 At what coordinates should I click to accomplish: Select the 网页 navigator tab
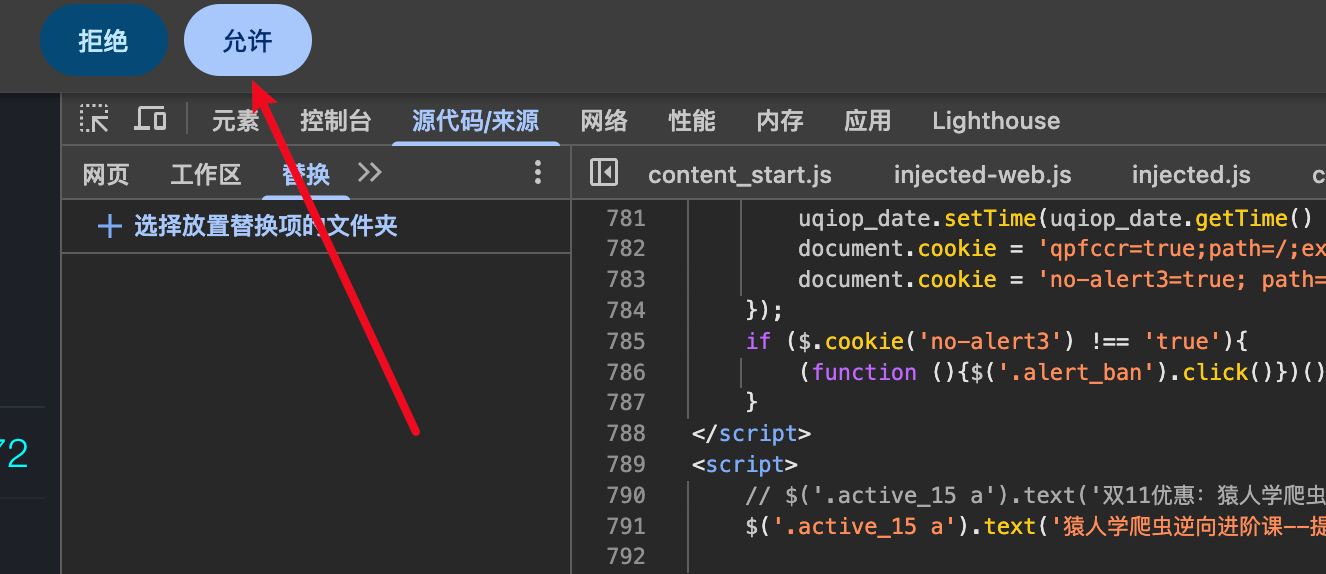click(106, 175)
